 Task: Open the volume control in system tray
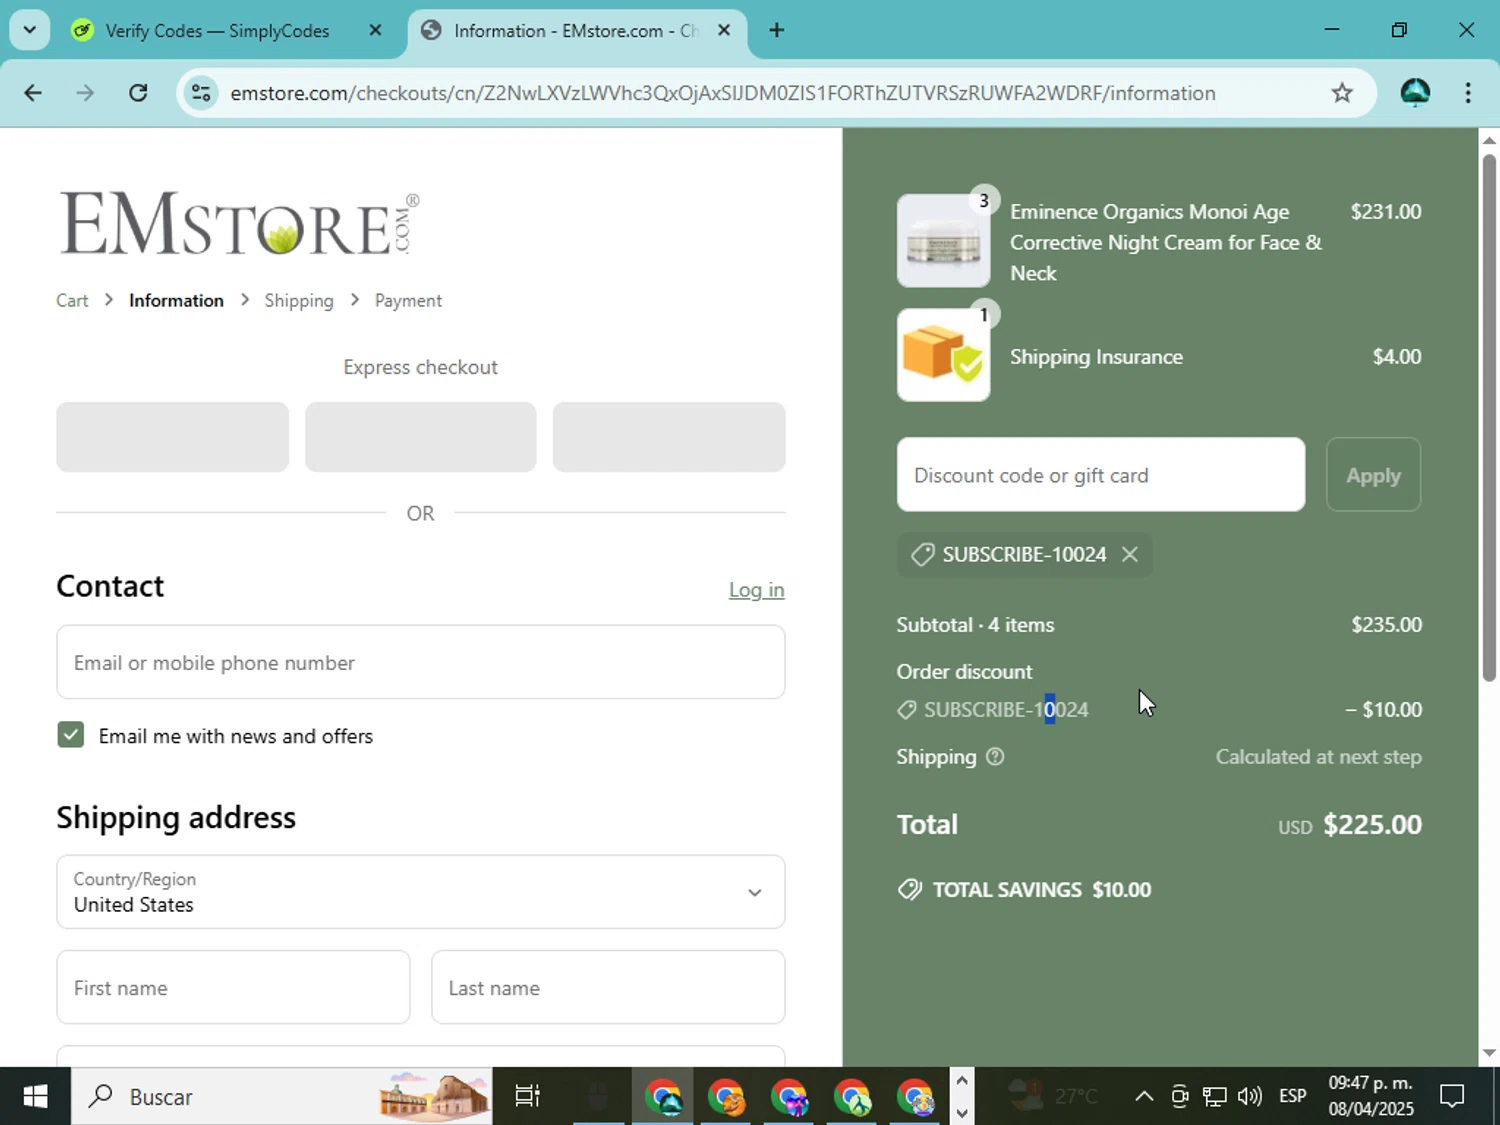tap(1249, 1097)
